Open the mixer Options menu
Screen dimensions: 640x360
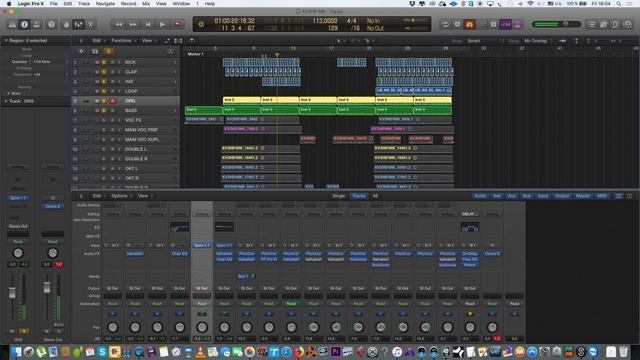click(x=120, y=196)
